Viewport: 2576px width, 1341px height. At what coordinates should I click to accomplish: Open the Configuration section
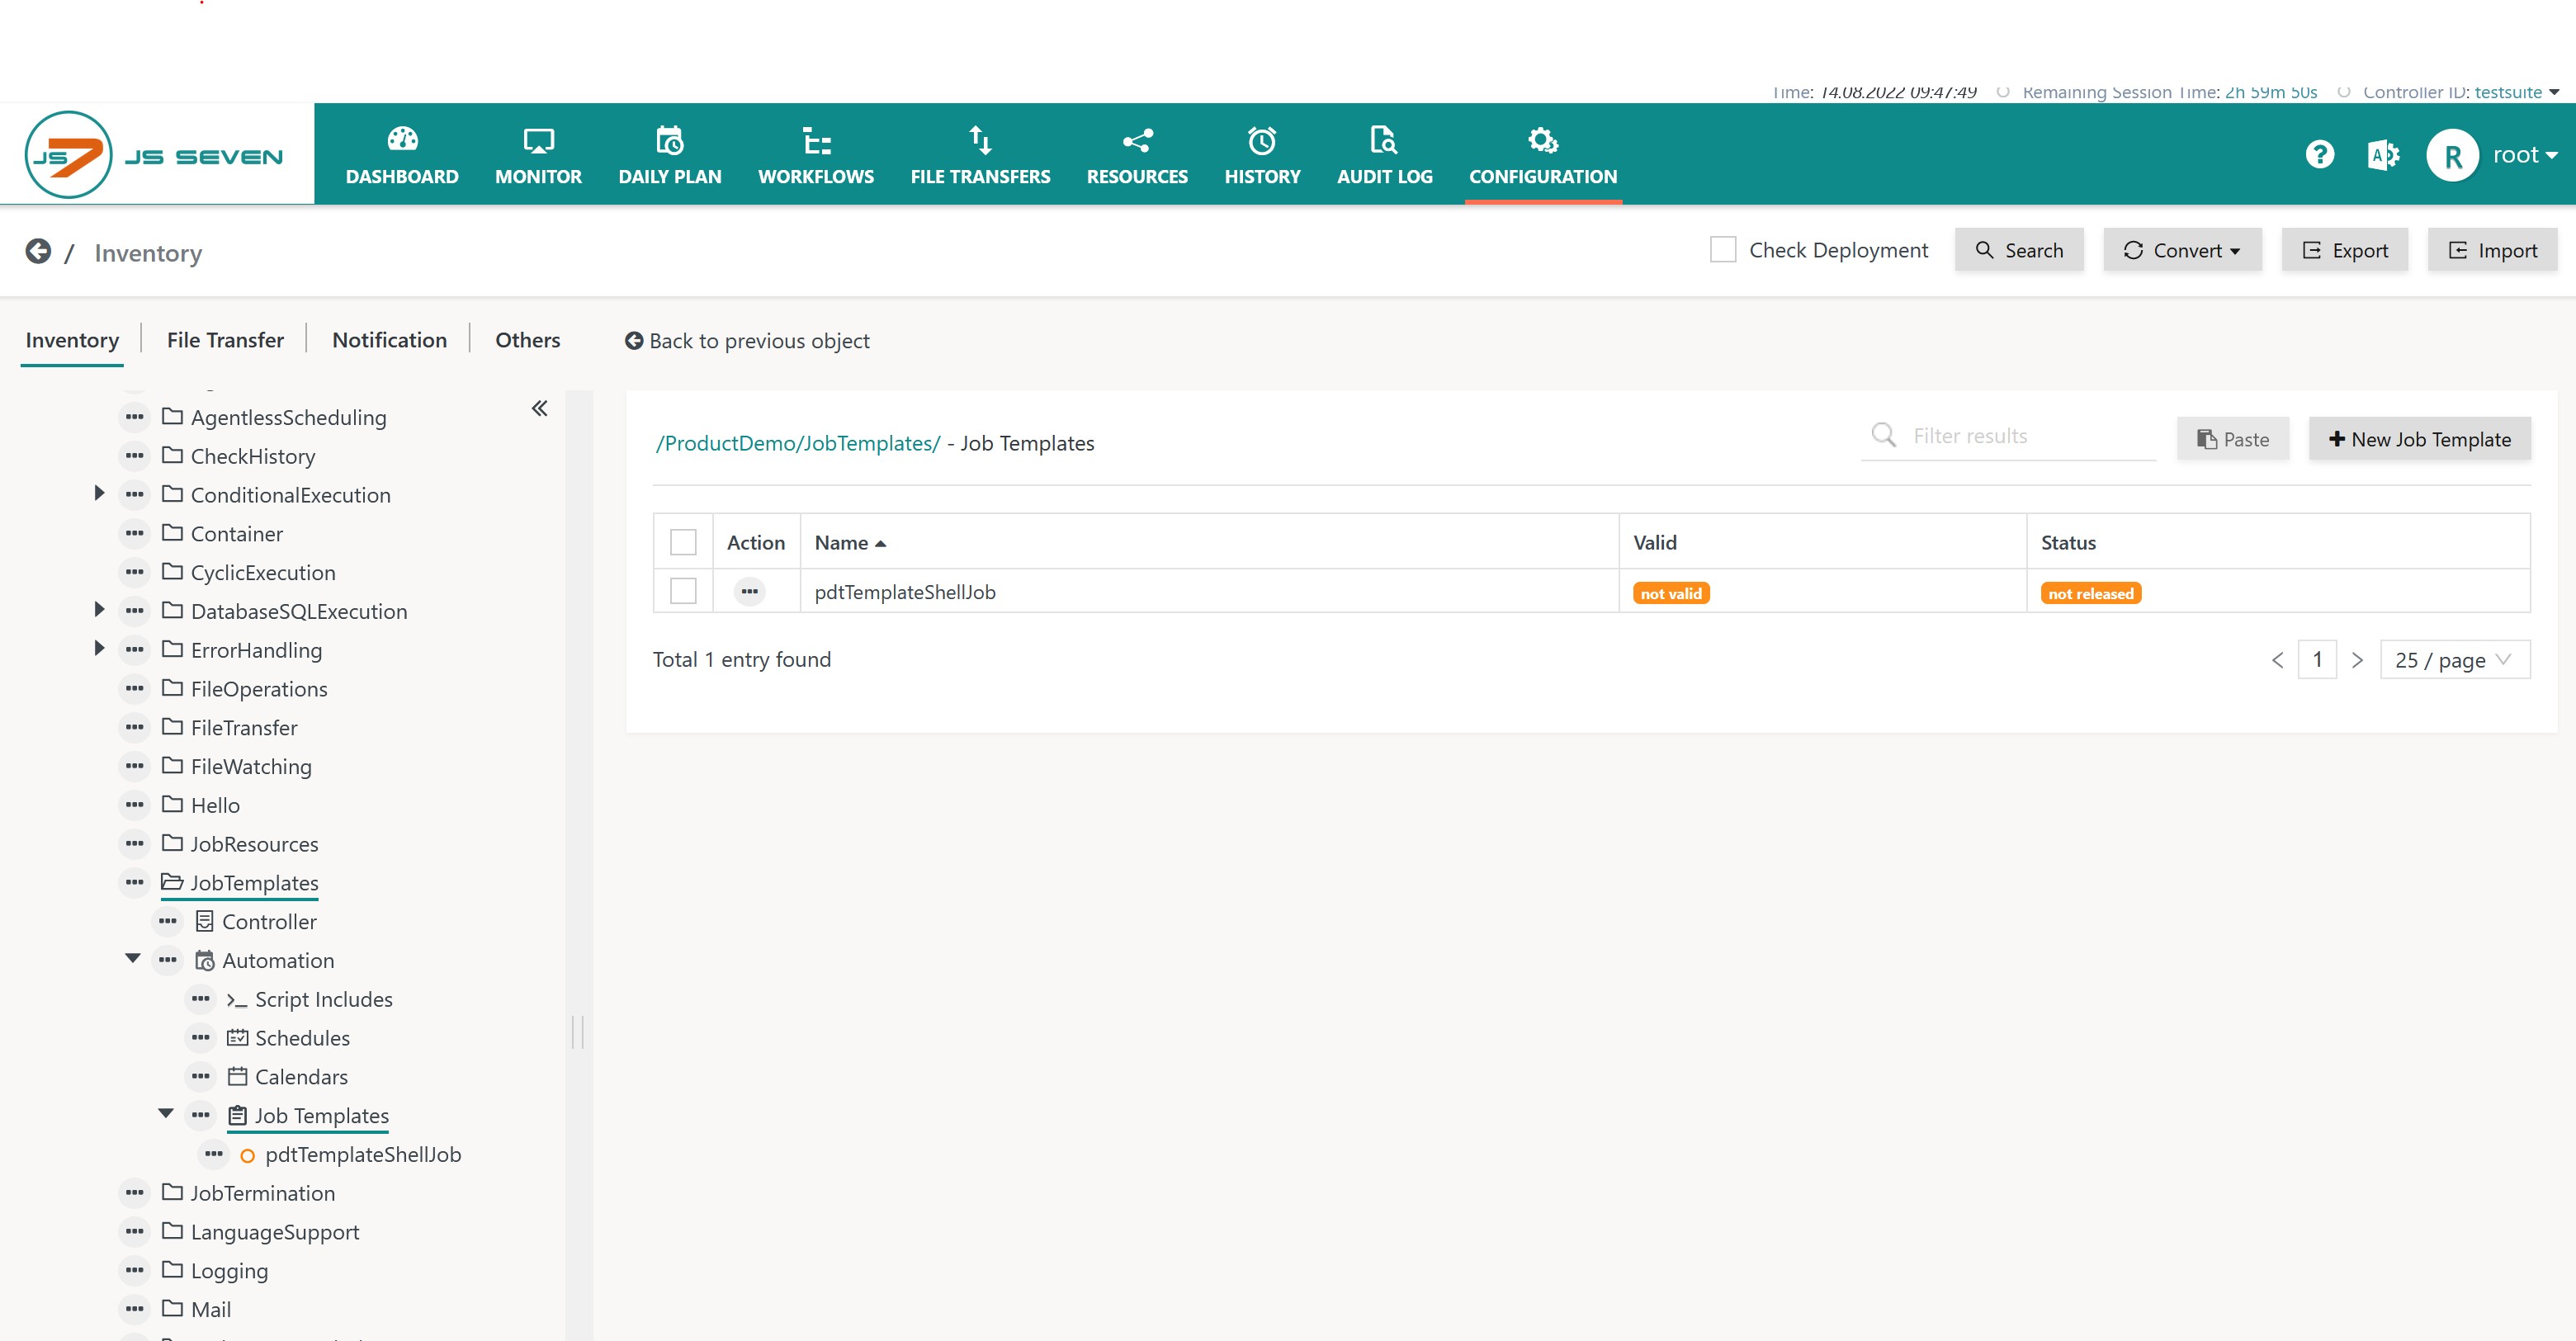coord(1542,155)
